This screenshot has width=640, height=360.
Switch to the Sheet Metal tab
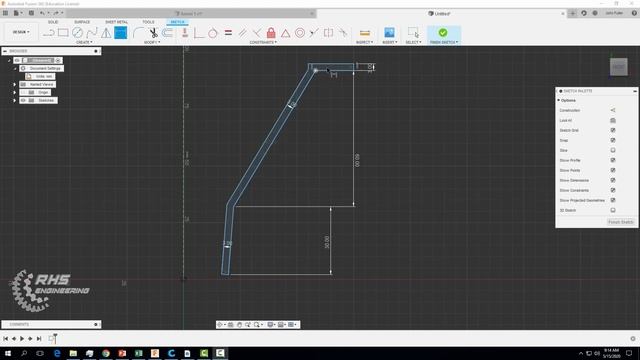coord(116,22)
